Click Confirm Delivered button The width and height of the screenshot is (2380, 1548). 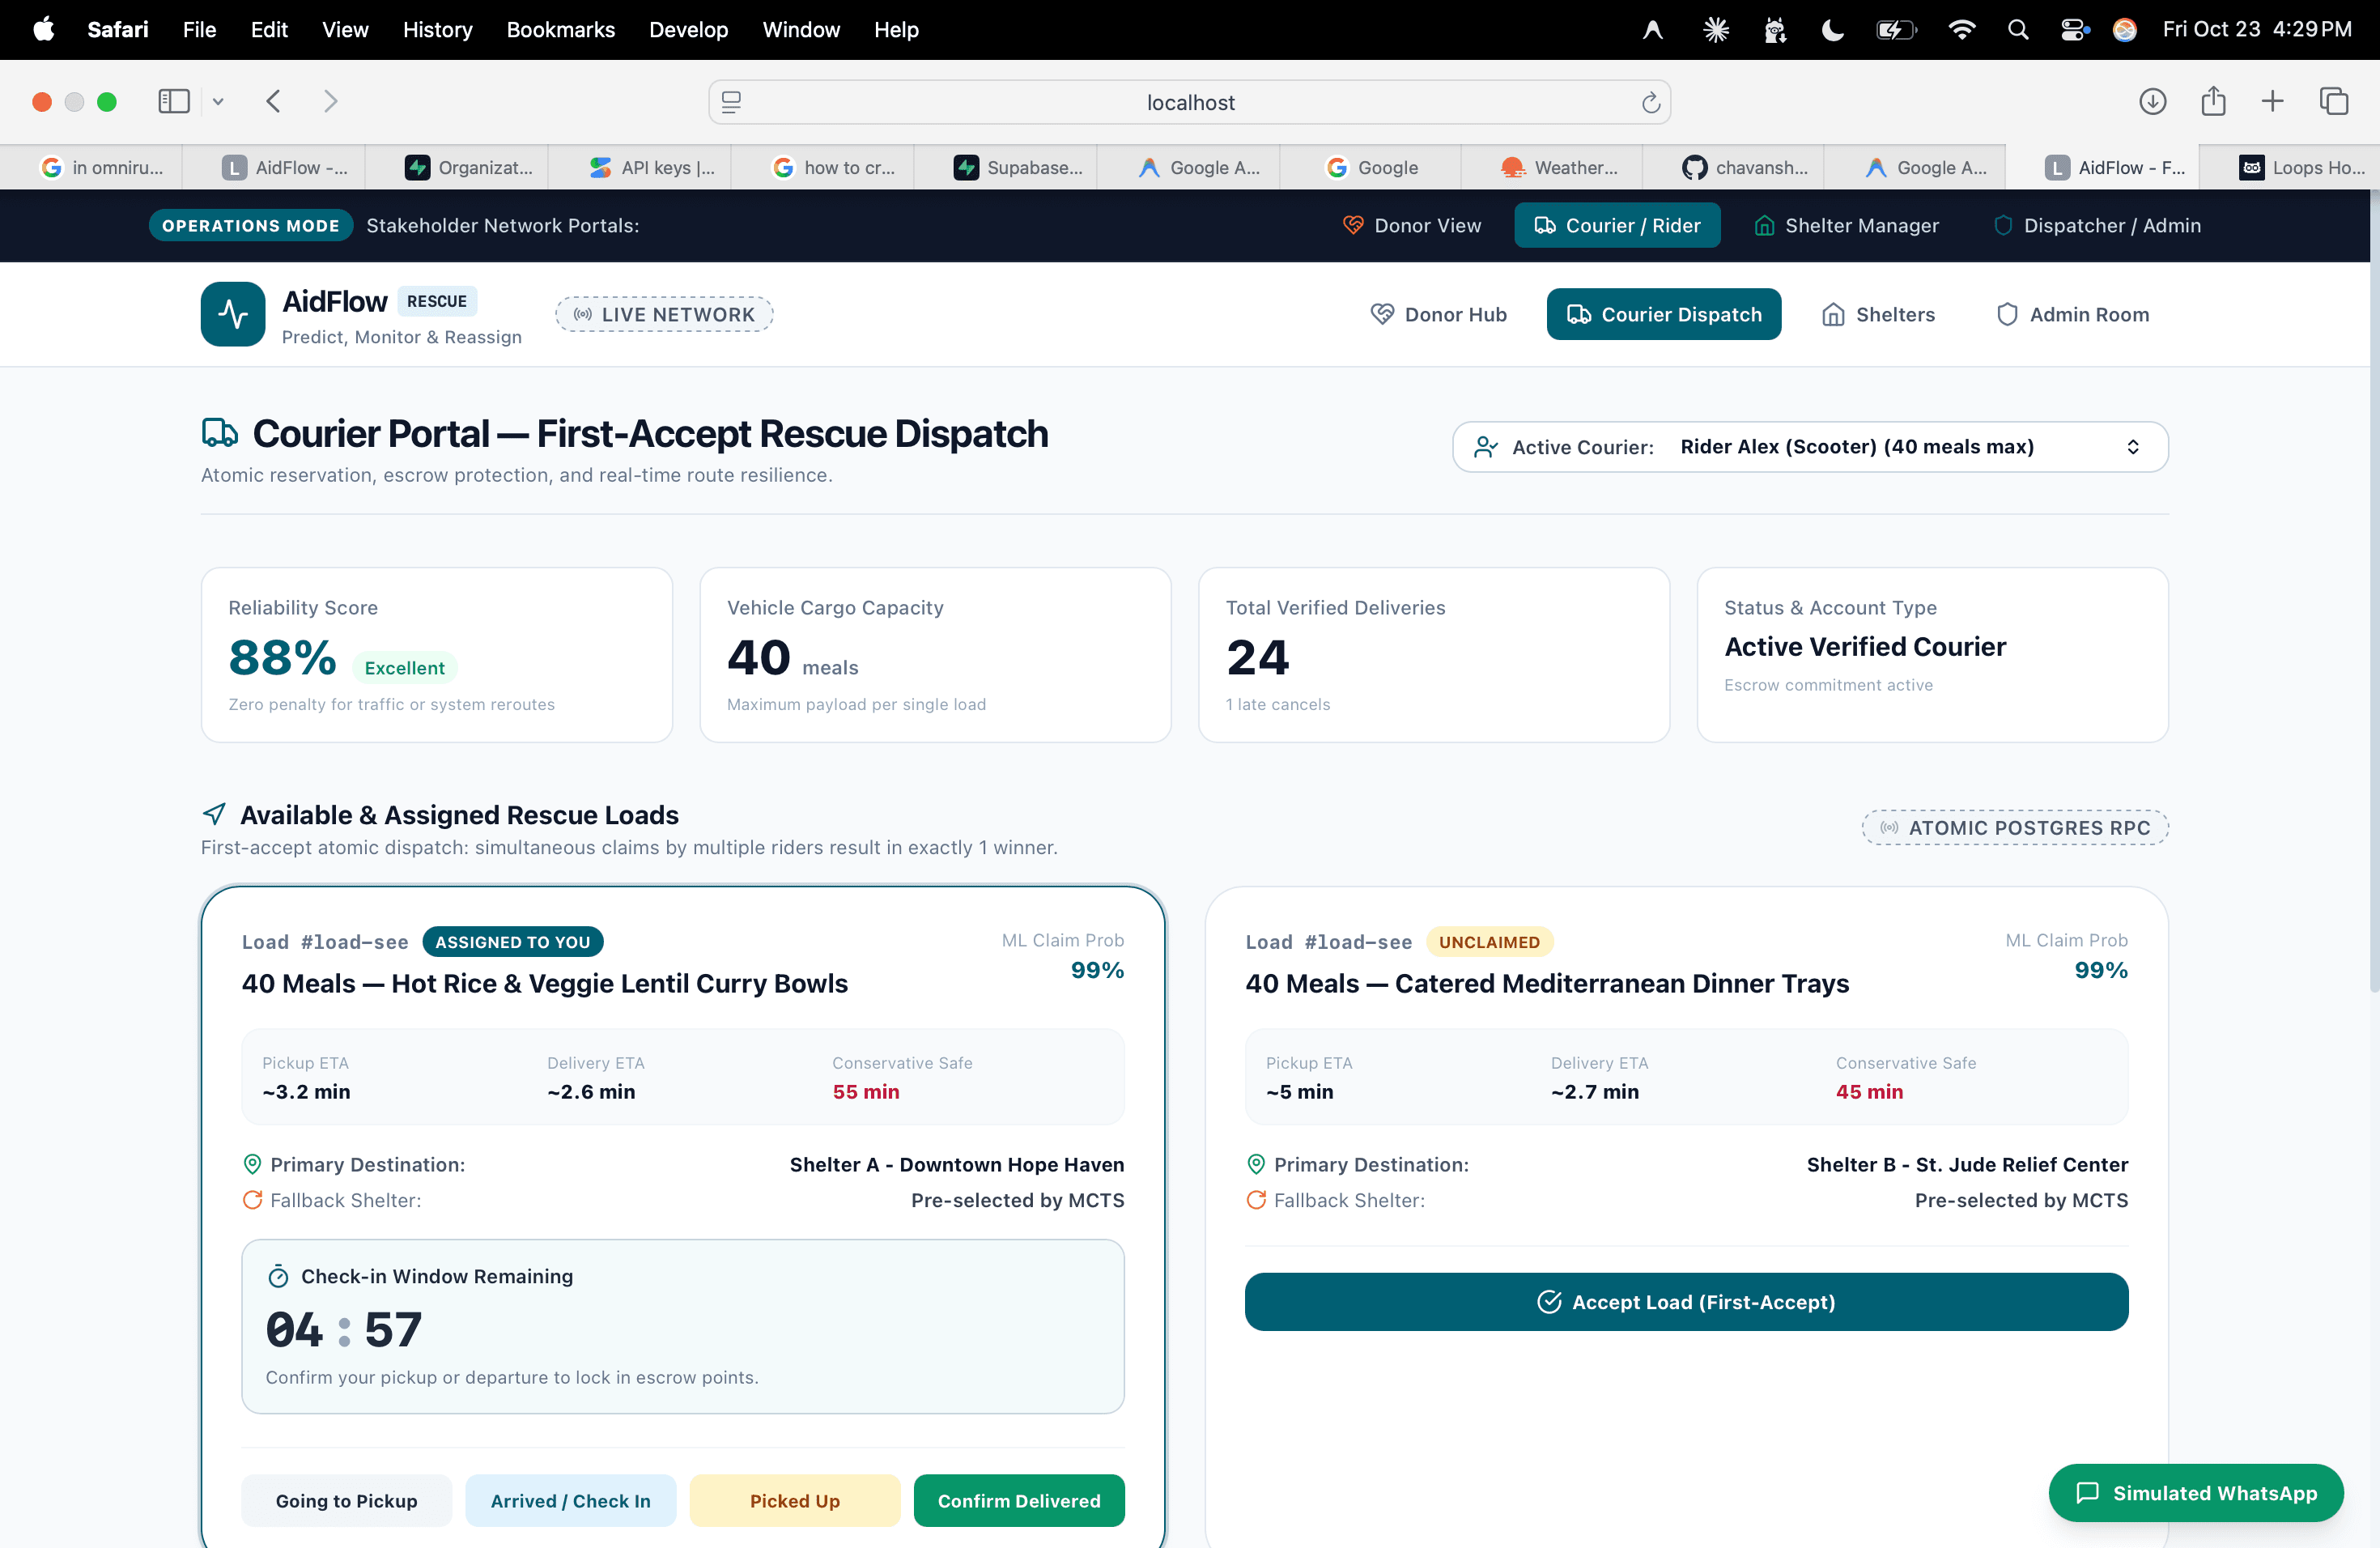point(1019,1500)
